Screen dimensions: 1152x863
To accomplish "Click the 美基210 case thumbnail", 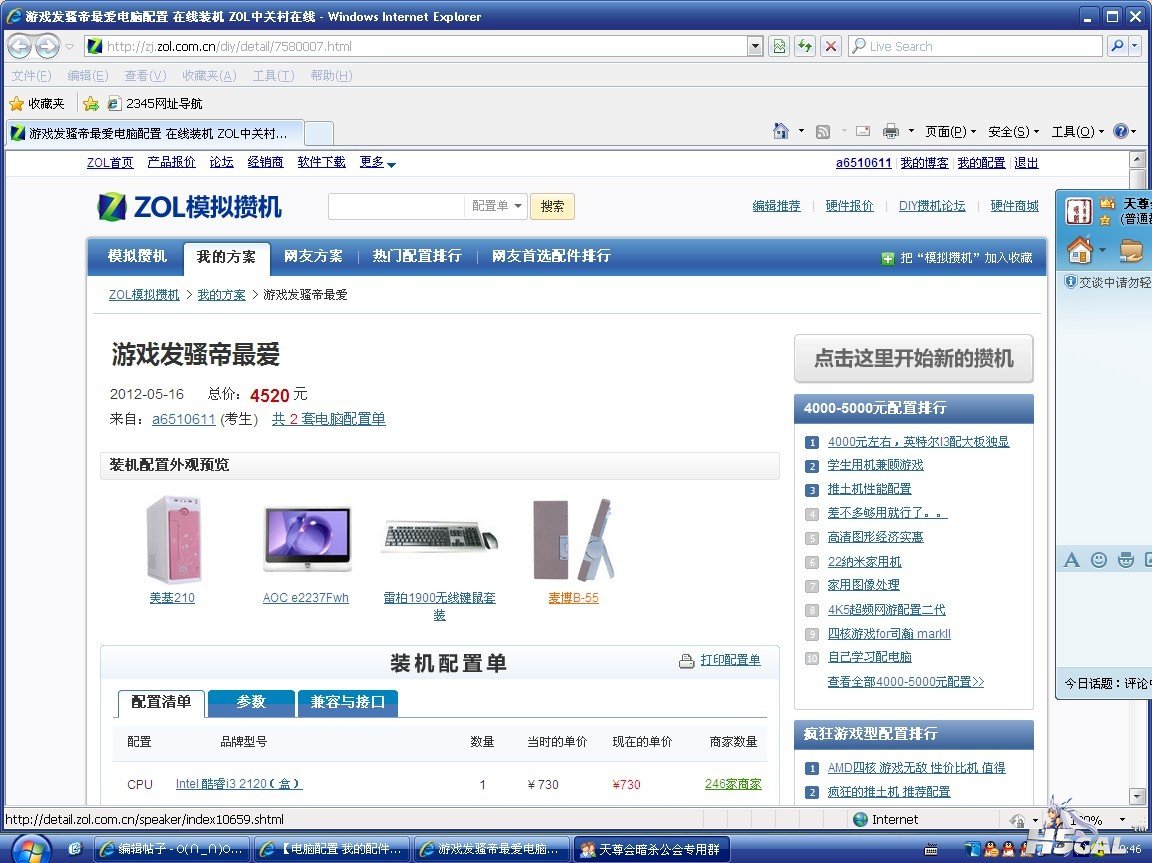I will tap(173, 540).
